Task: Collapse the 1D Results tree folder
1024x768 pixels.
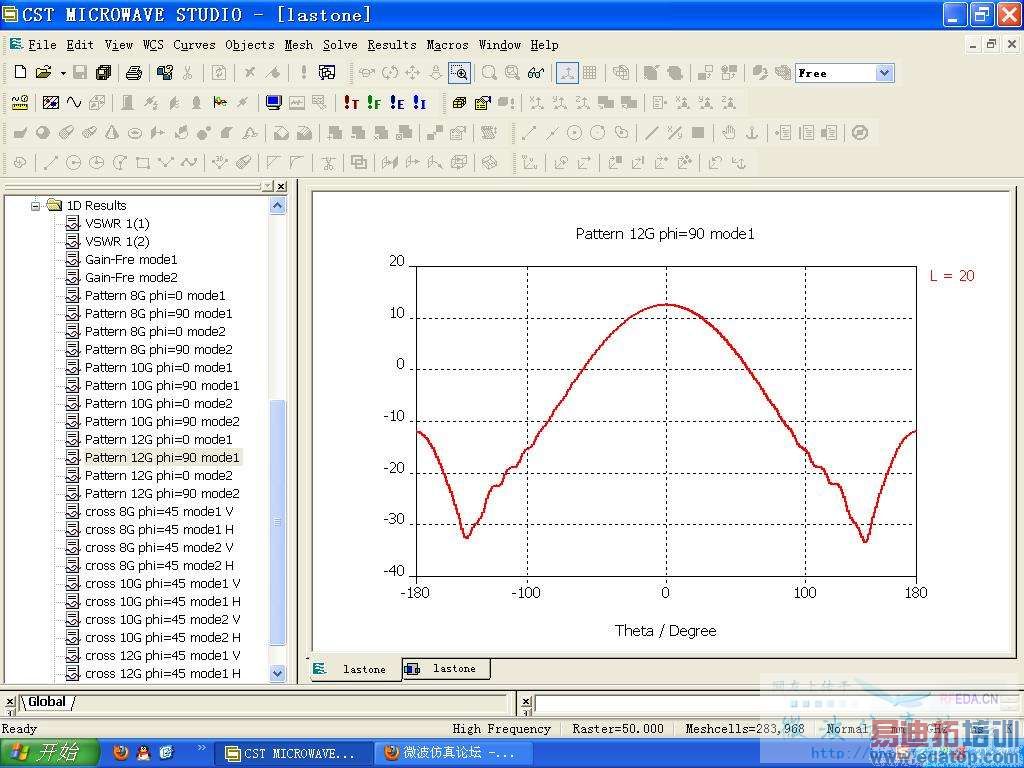Action: click(x=35, y=206)
